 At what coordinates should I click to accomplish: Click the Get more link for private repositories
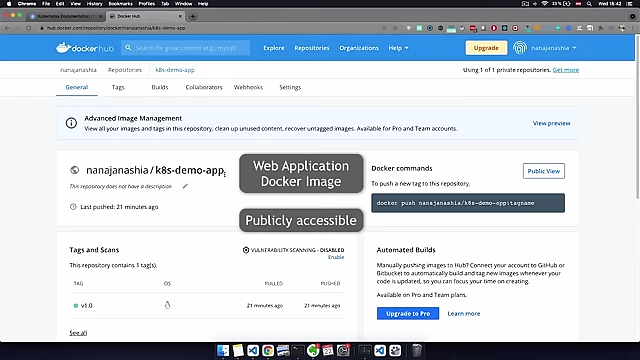[x=566, y=70]
